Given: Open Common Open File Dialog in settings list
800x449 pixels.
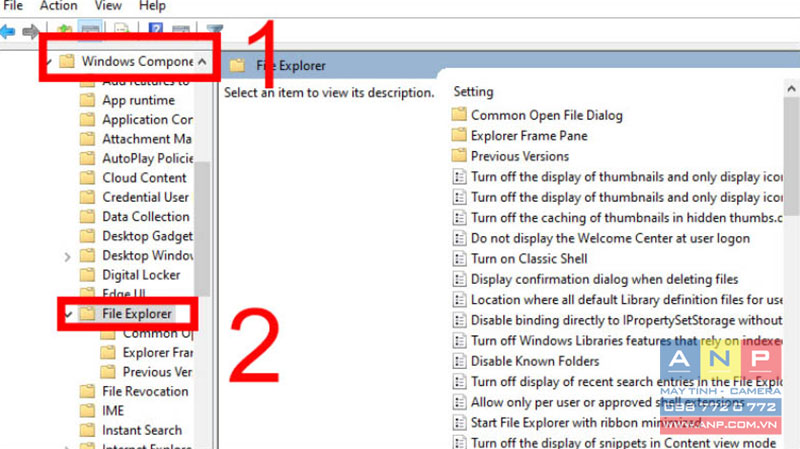Looking at the screenshot, I should (546, 115).
